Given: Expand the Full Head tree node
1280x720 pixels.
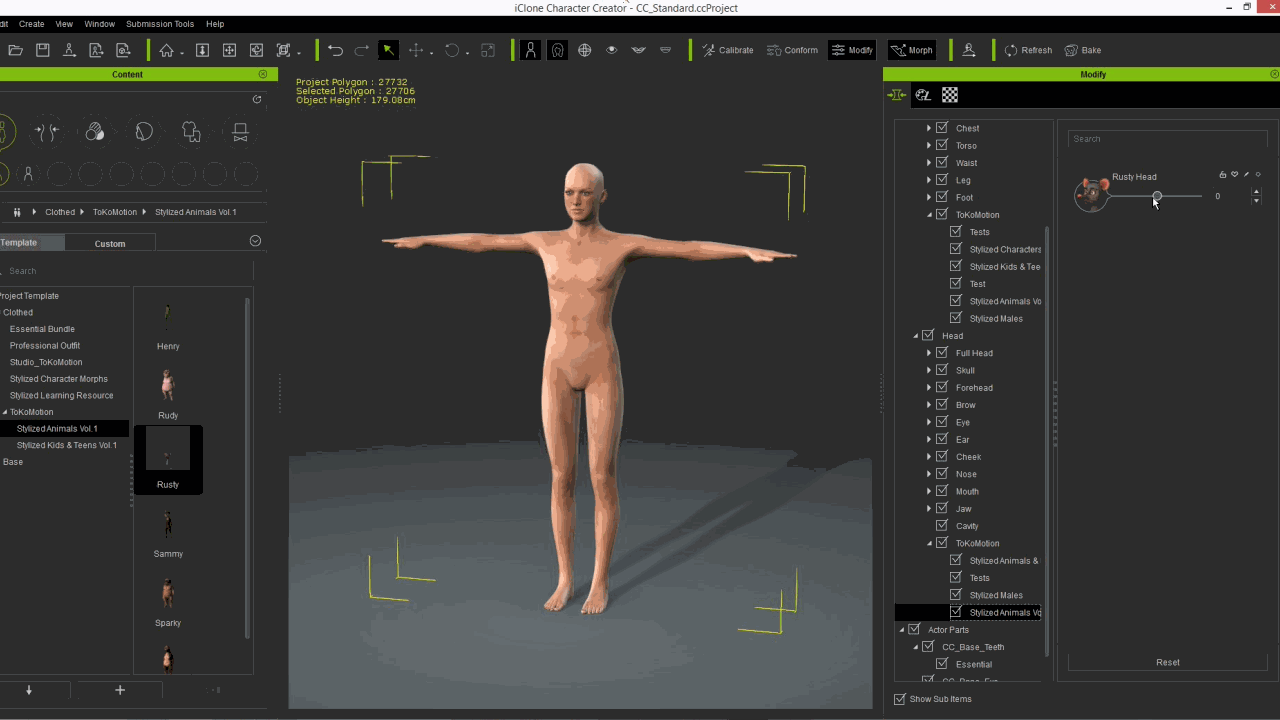Looking at the screenshot, I should click(x=929, y=353).
